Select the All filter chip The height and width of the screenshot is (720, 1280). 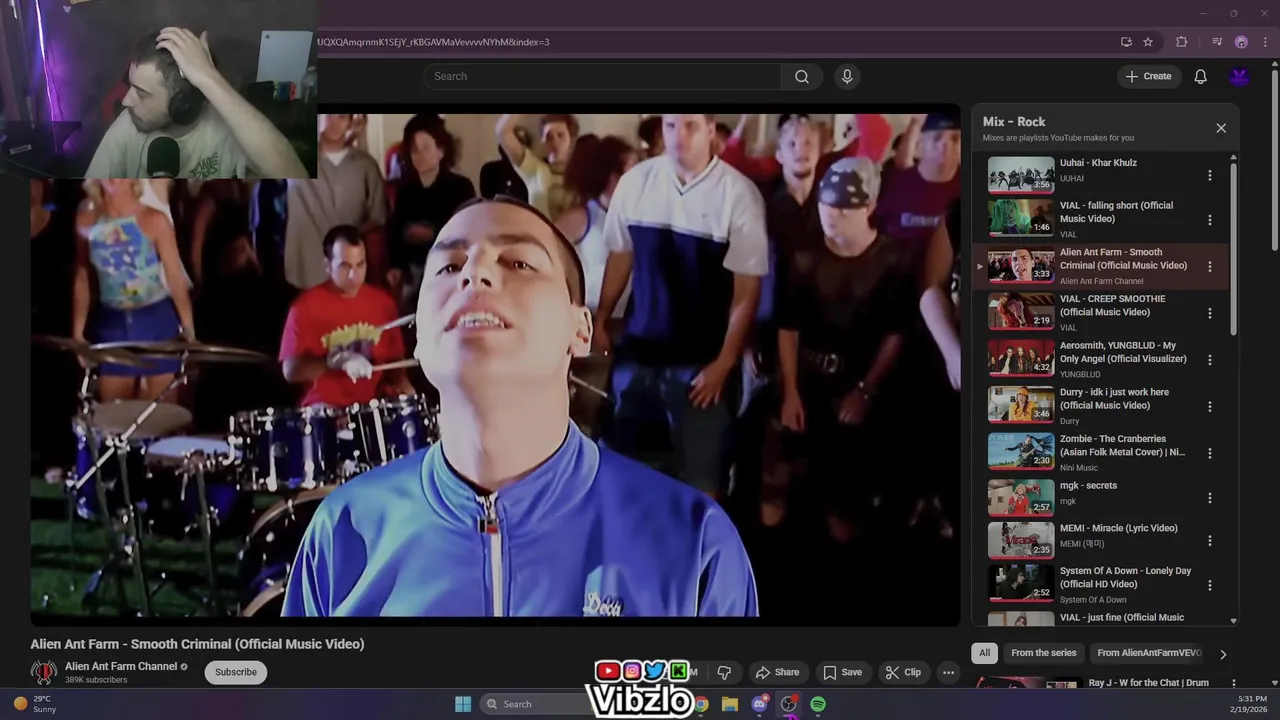coord(984,653)
